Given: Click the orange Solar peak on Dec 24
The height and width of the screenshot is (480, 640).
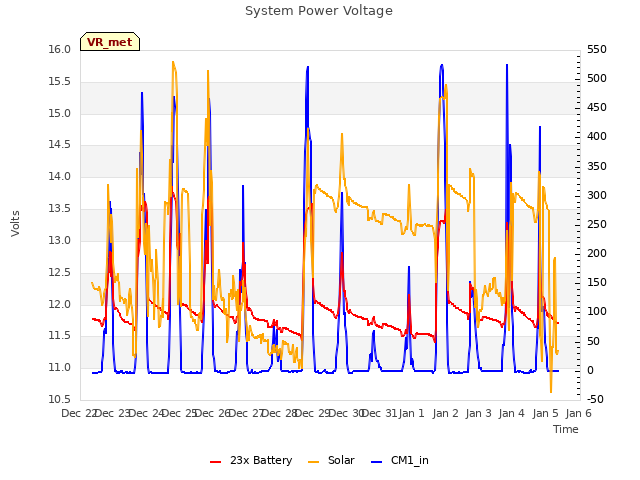Looking at the screenshot, I should (x=173, y=62).
